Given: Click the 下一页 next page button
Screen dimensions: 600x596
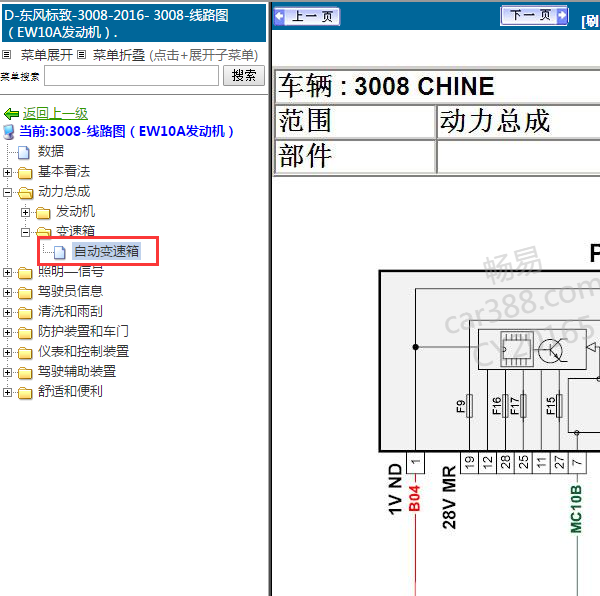Looking at the screenshot, I should [534, 16].
